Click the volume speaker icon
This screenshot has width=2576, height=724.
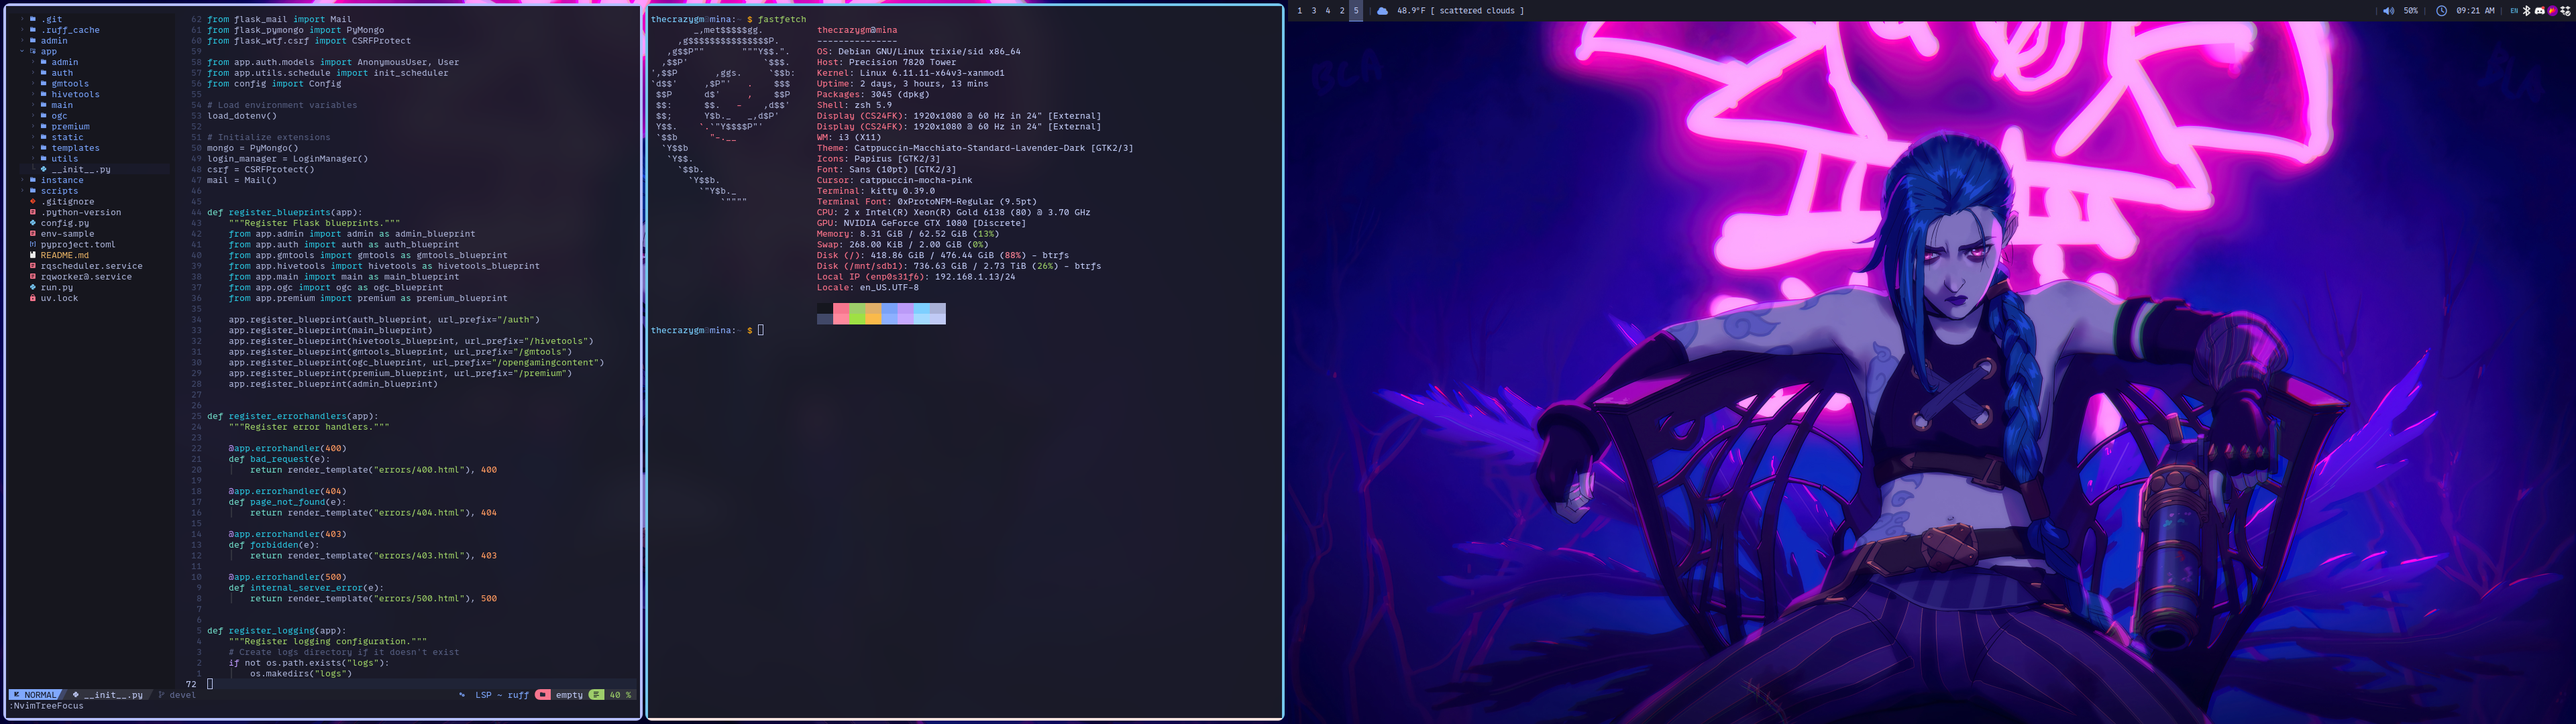pos(2389,11)
